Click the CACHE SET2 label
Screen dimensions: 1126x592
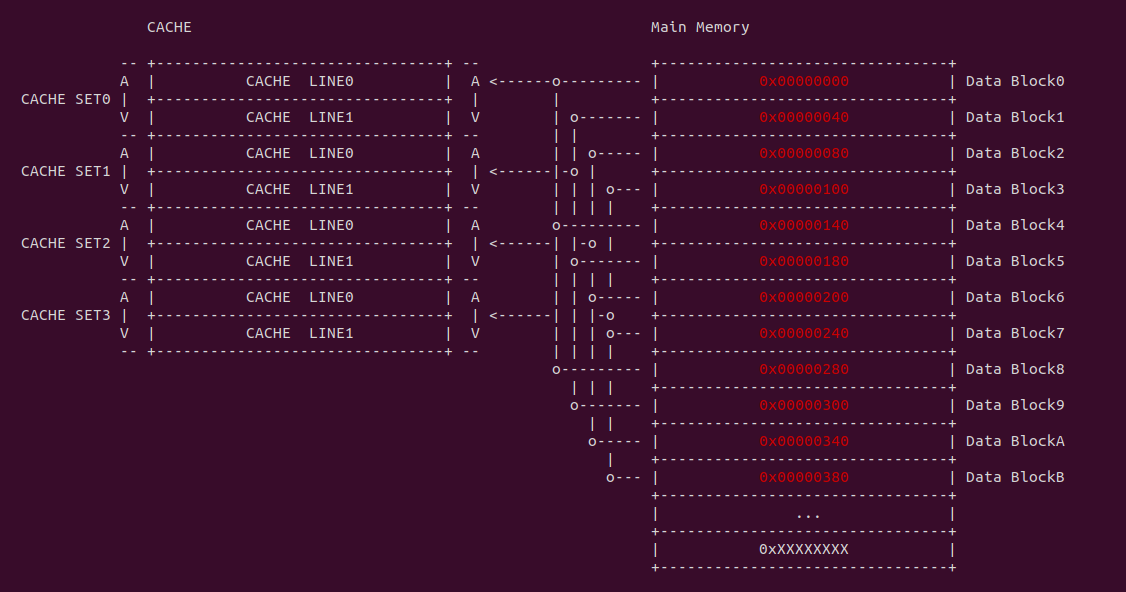click(x=66, y=243)
